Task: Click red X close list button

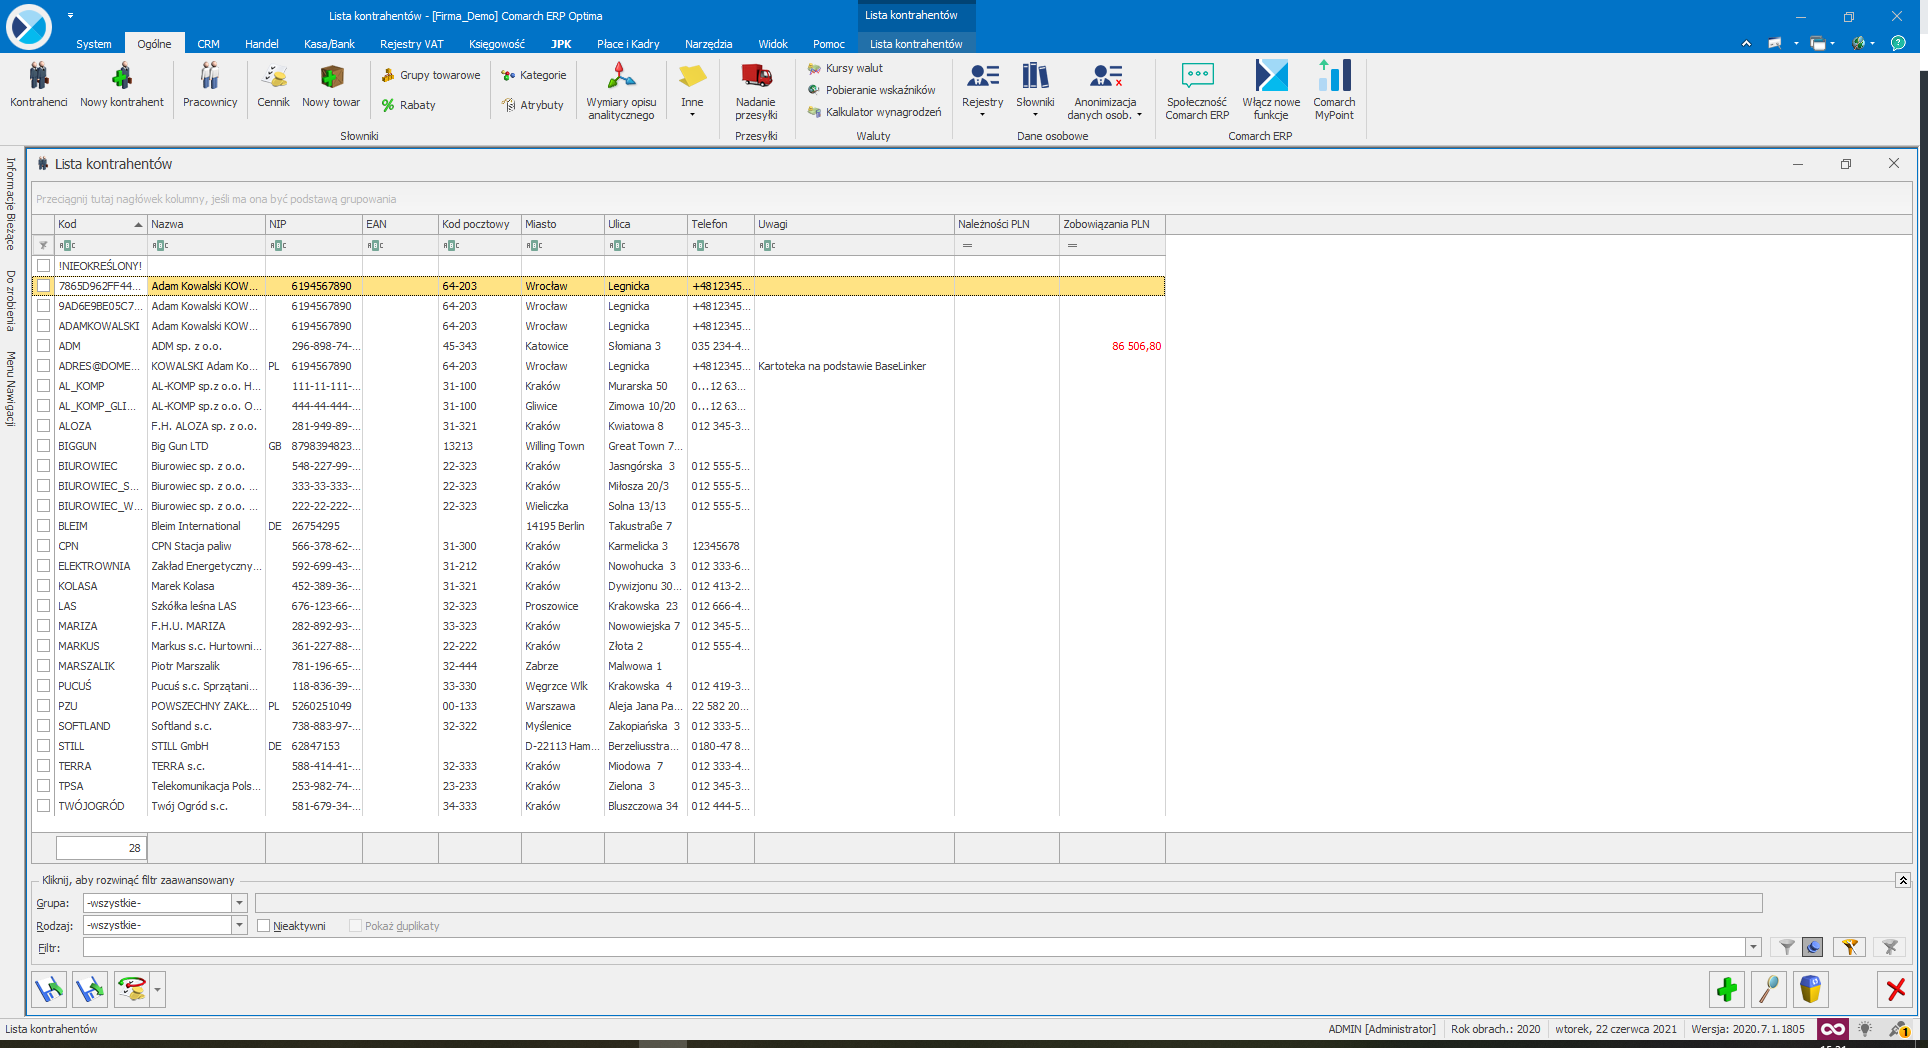Action: (1895, 990)
